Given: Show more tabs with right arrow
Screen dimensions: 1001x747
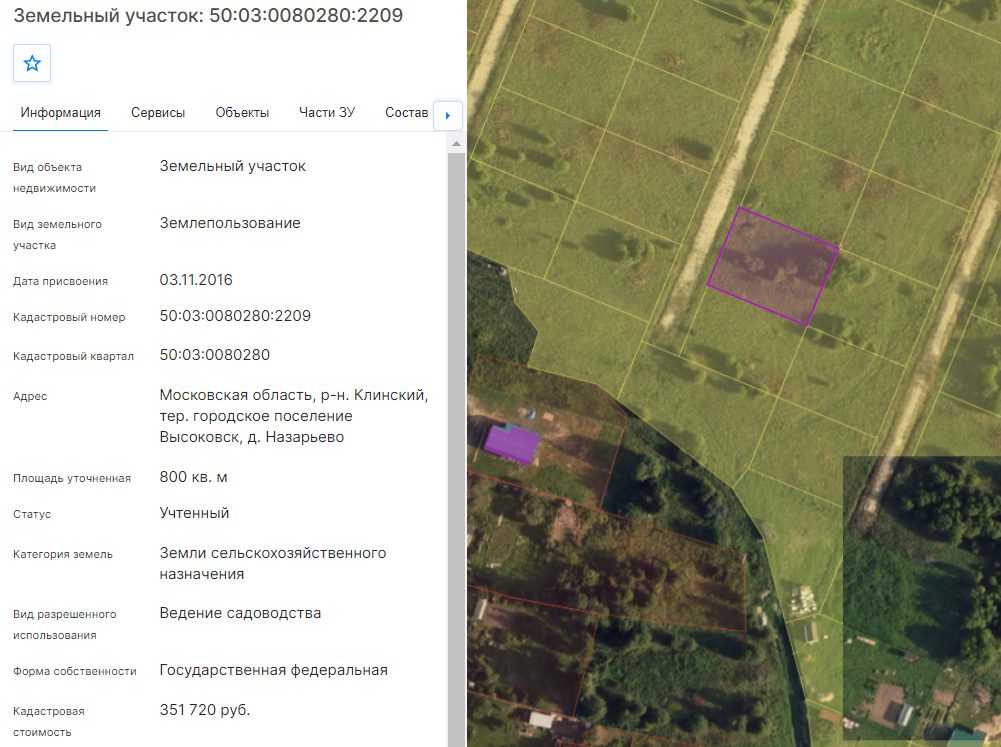Looking at the screenshot, I should click(448, 116).
